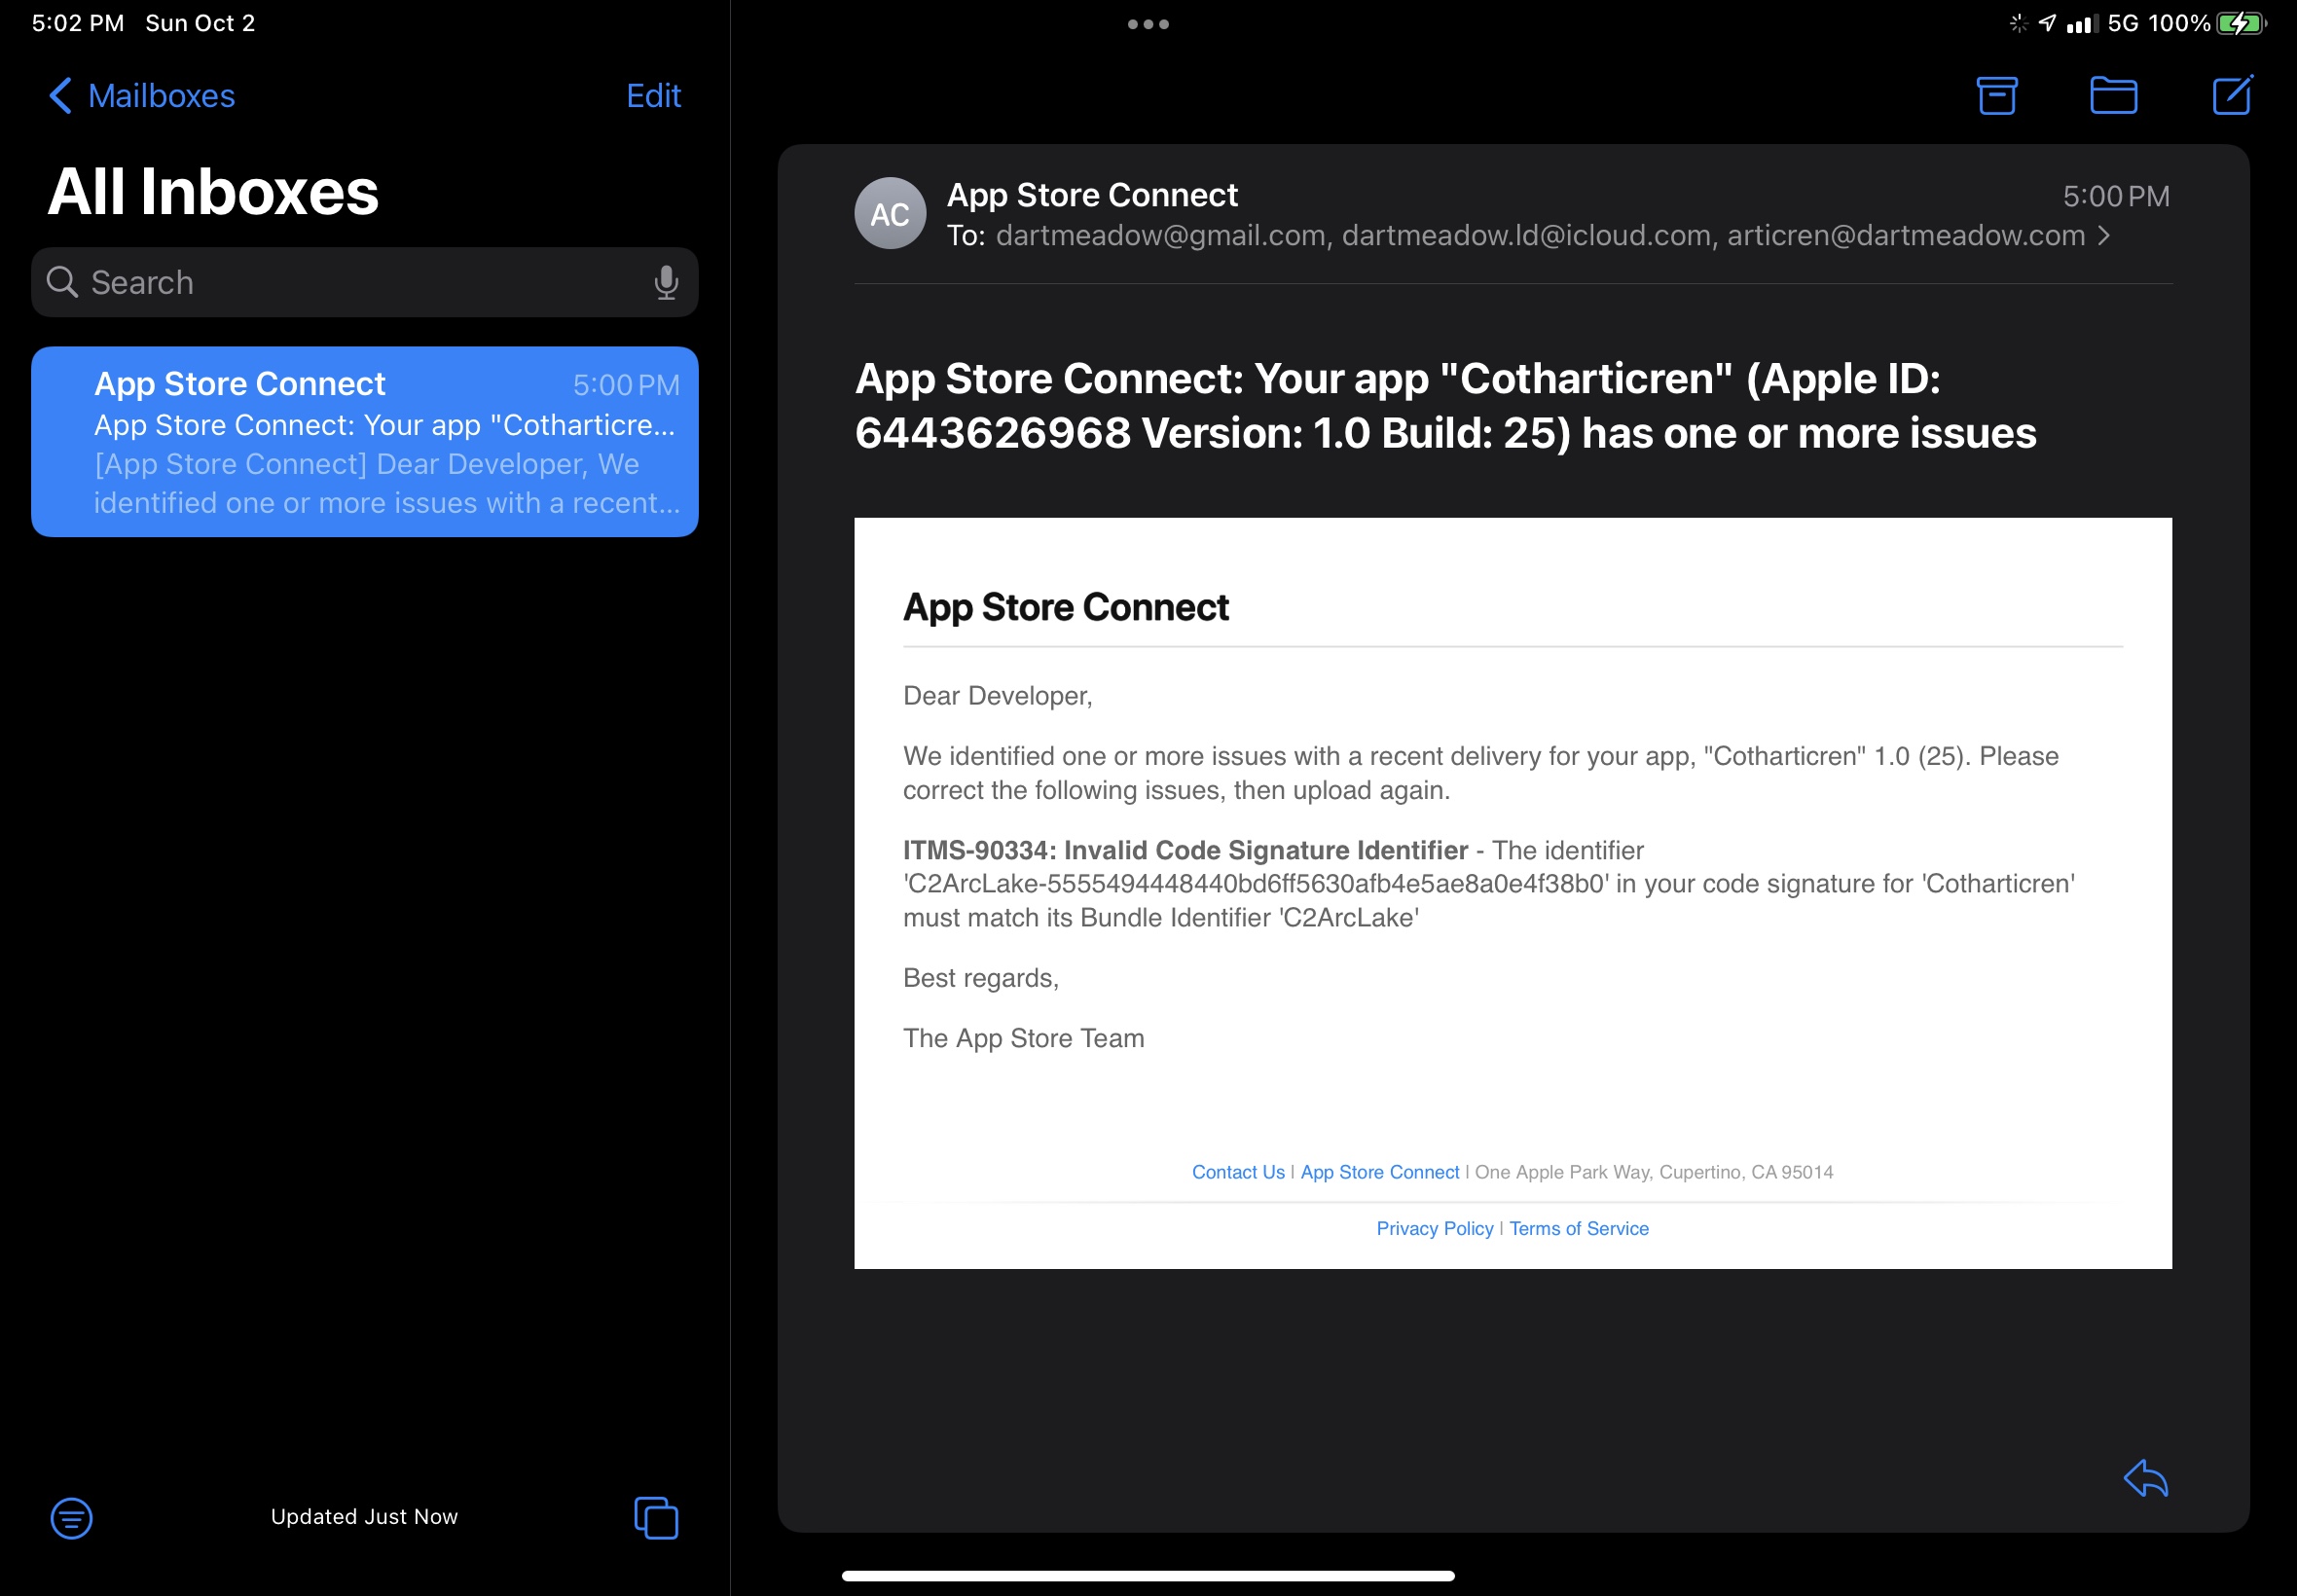Tap the Updated Just Now status text

364,1517
